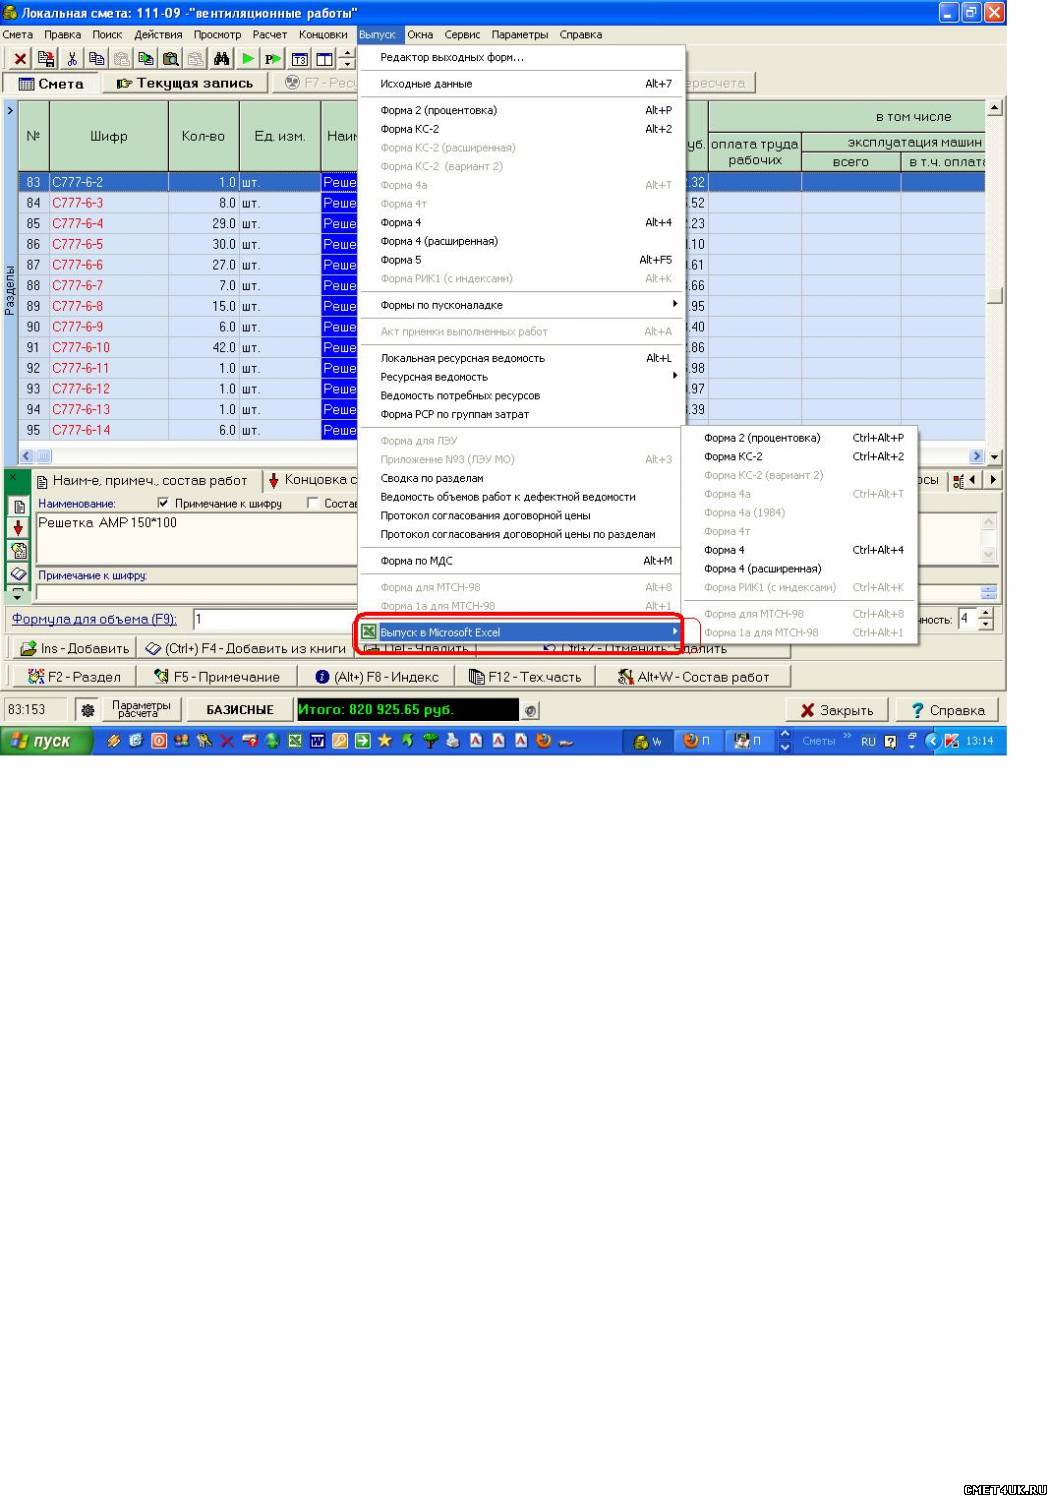Click the book icon in side strip
1052x1500 pixels.
tap(18, 573)
